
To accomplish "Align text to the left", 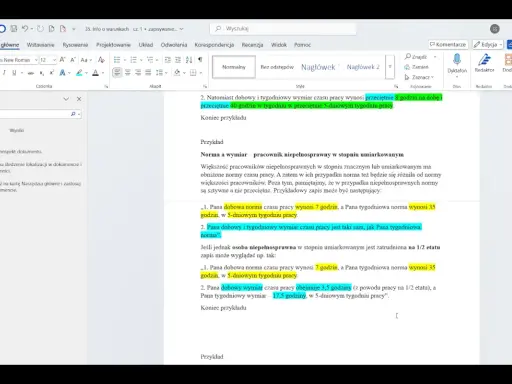I will [117, 72].
